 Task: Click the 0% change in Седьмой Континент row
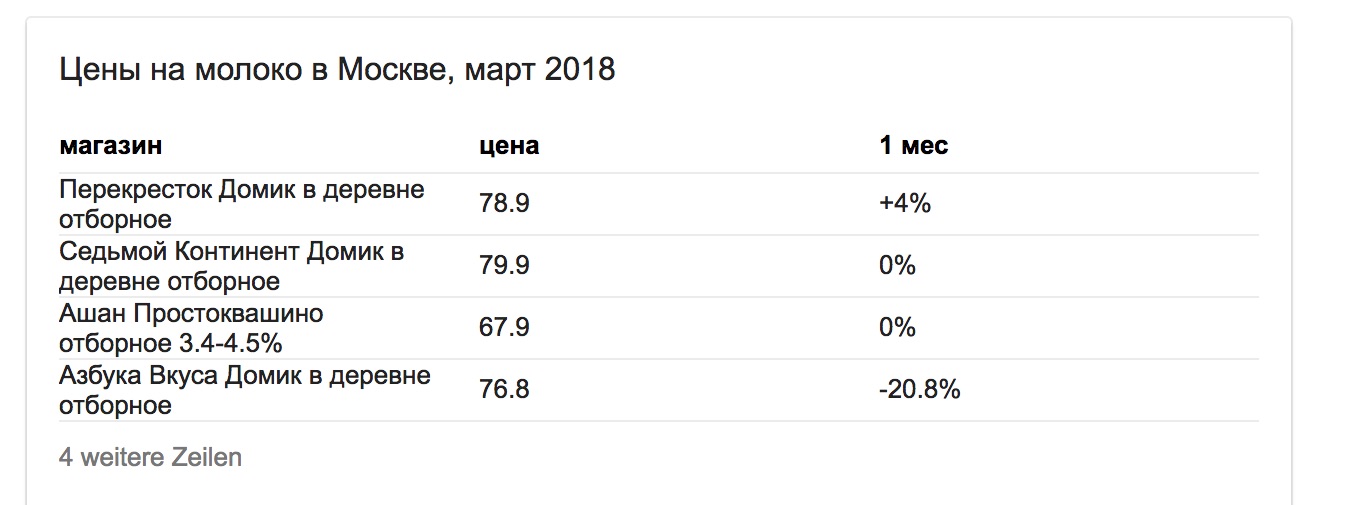(x=898, y=266)
